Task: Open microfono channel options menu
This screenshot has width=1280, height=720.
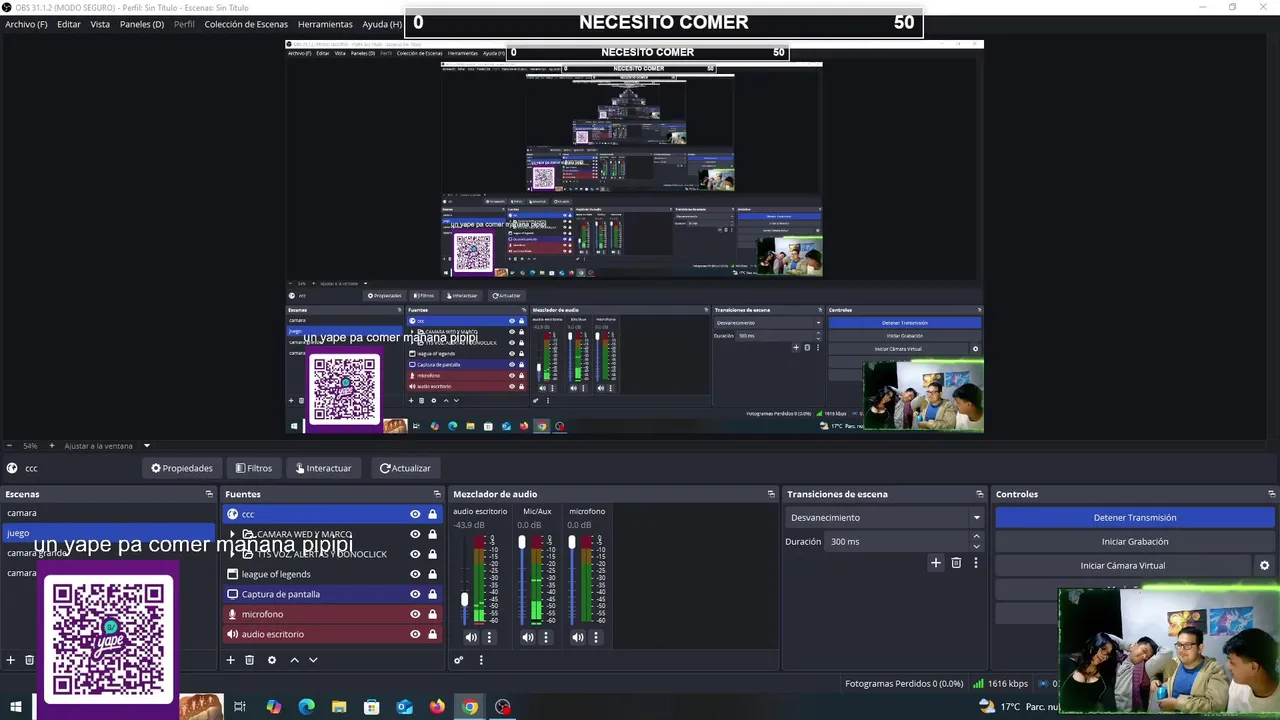Action: [x=596, y=637]
